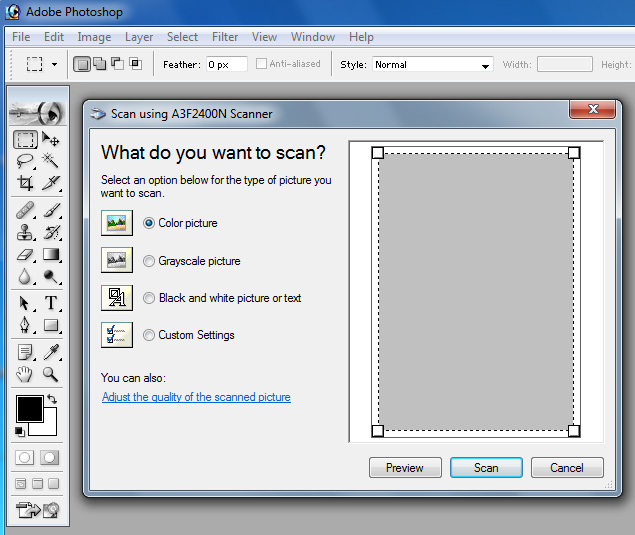
Task: Switch to Standard editing mode
Action: click(x=24, y=458)
